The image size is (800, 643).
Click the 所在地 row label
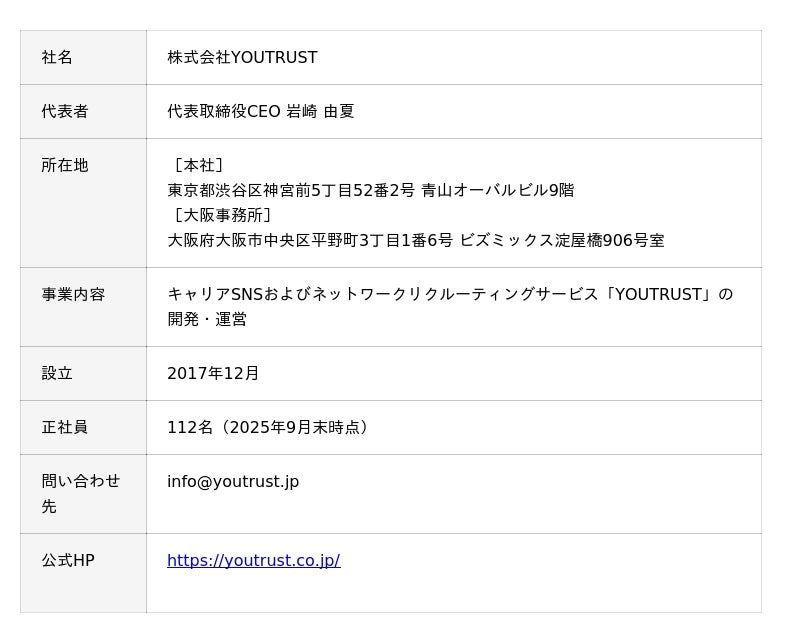pyautogui.click(x=65, y=165)
